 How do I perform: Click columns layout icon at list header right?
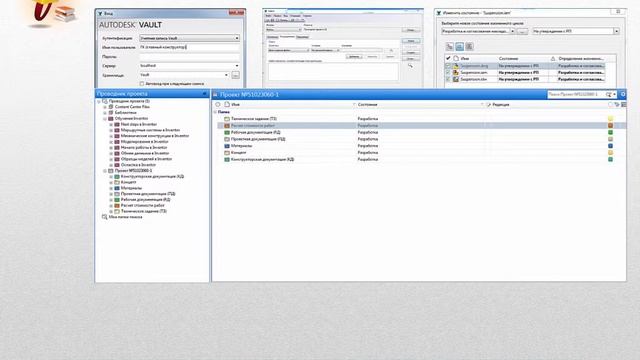623,105
